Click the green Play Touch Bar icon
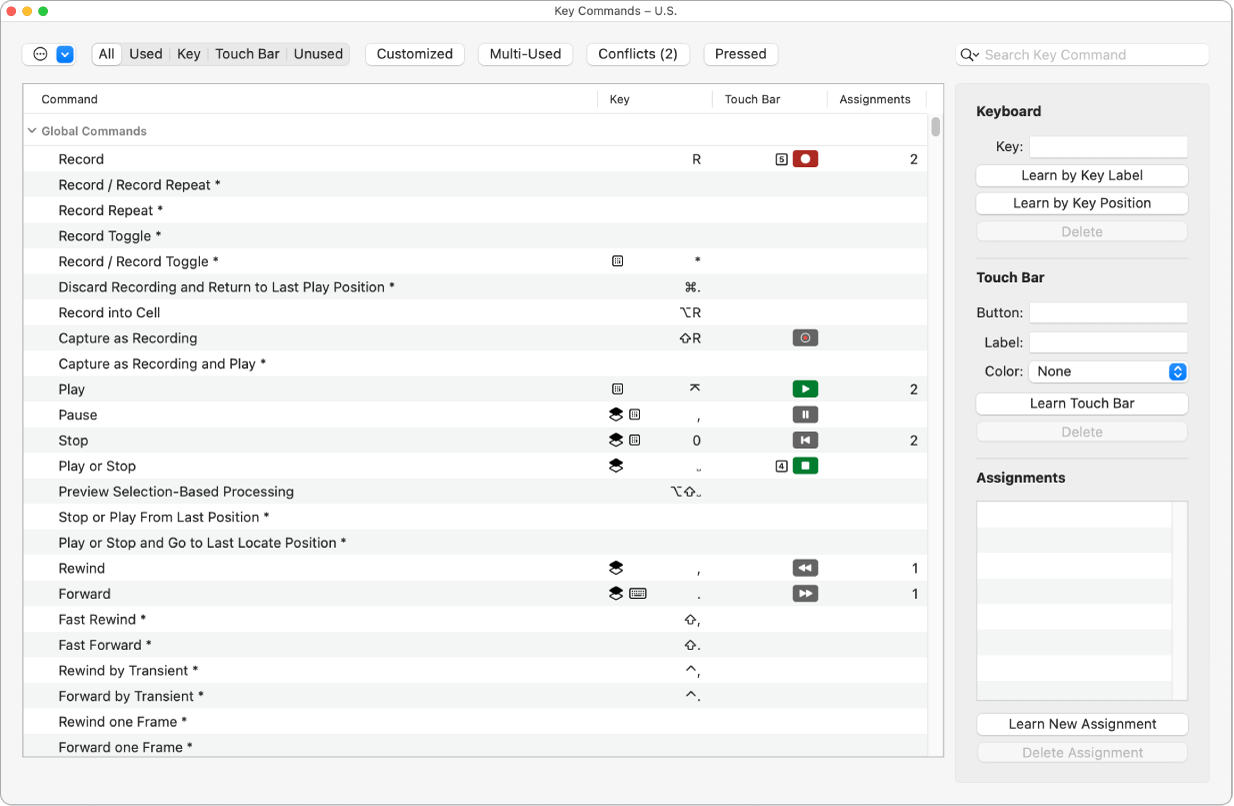 (x=805, y=389)
